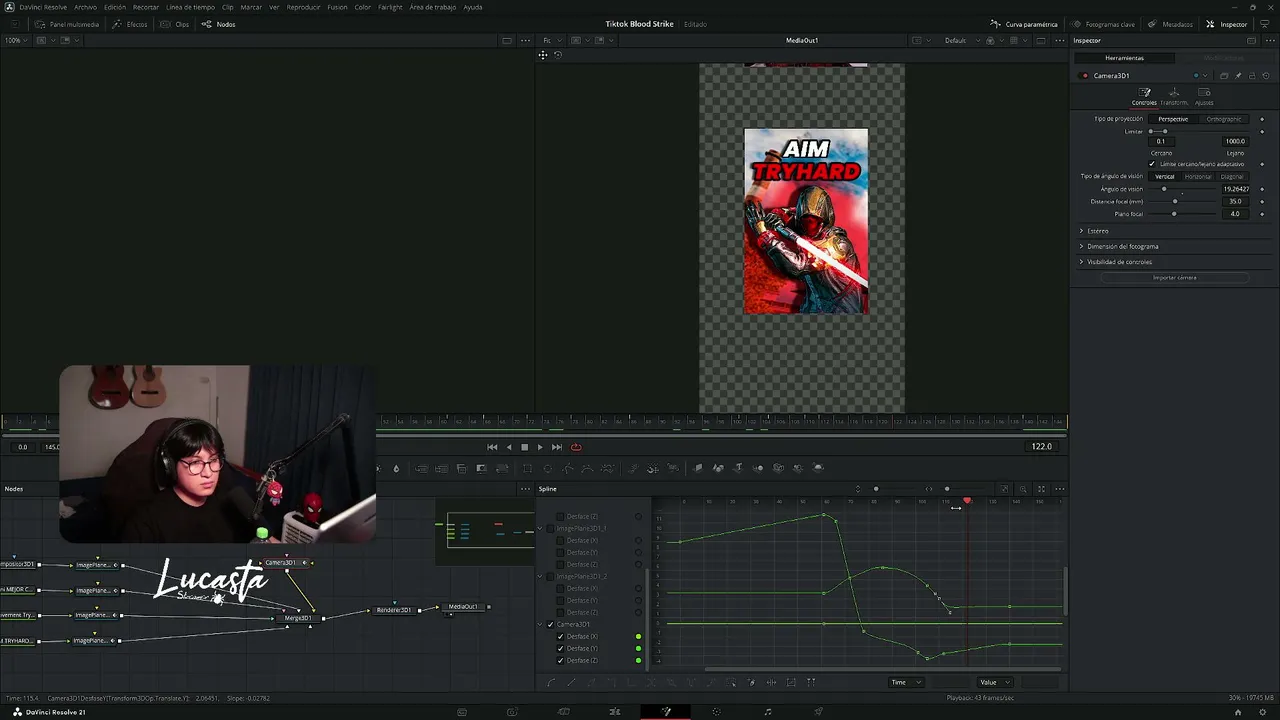The width and height of the screenshot is (1280, 720).
Task: Open Reproducir menu
Action: pos(303,7)
